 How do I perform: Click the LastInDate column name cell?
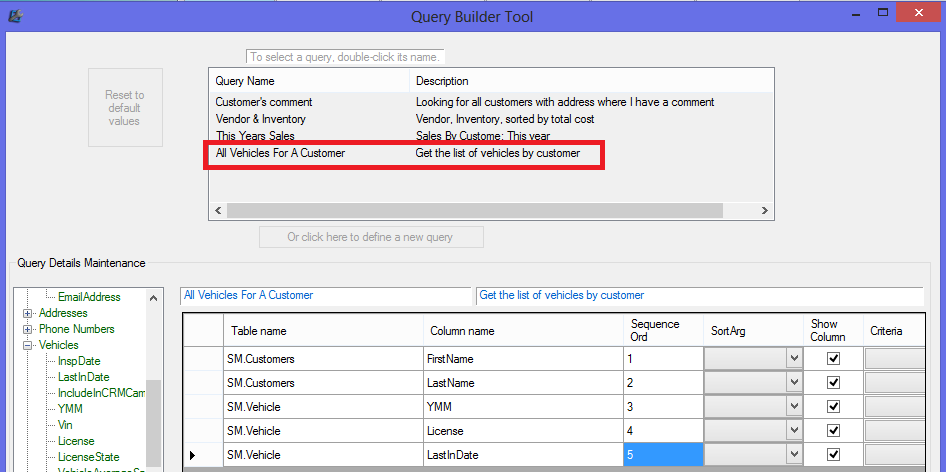click(523, 455)
